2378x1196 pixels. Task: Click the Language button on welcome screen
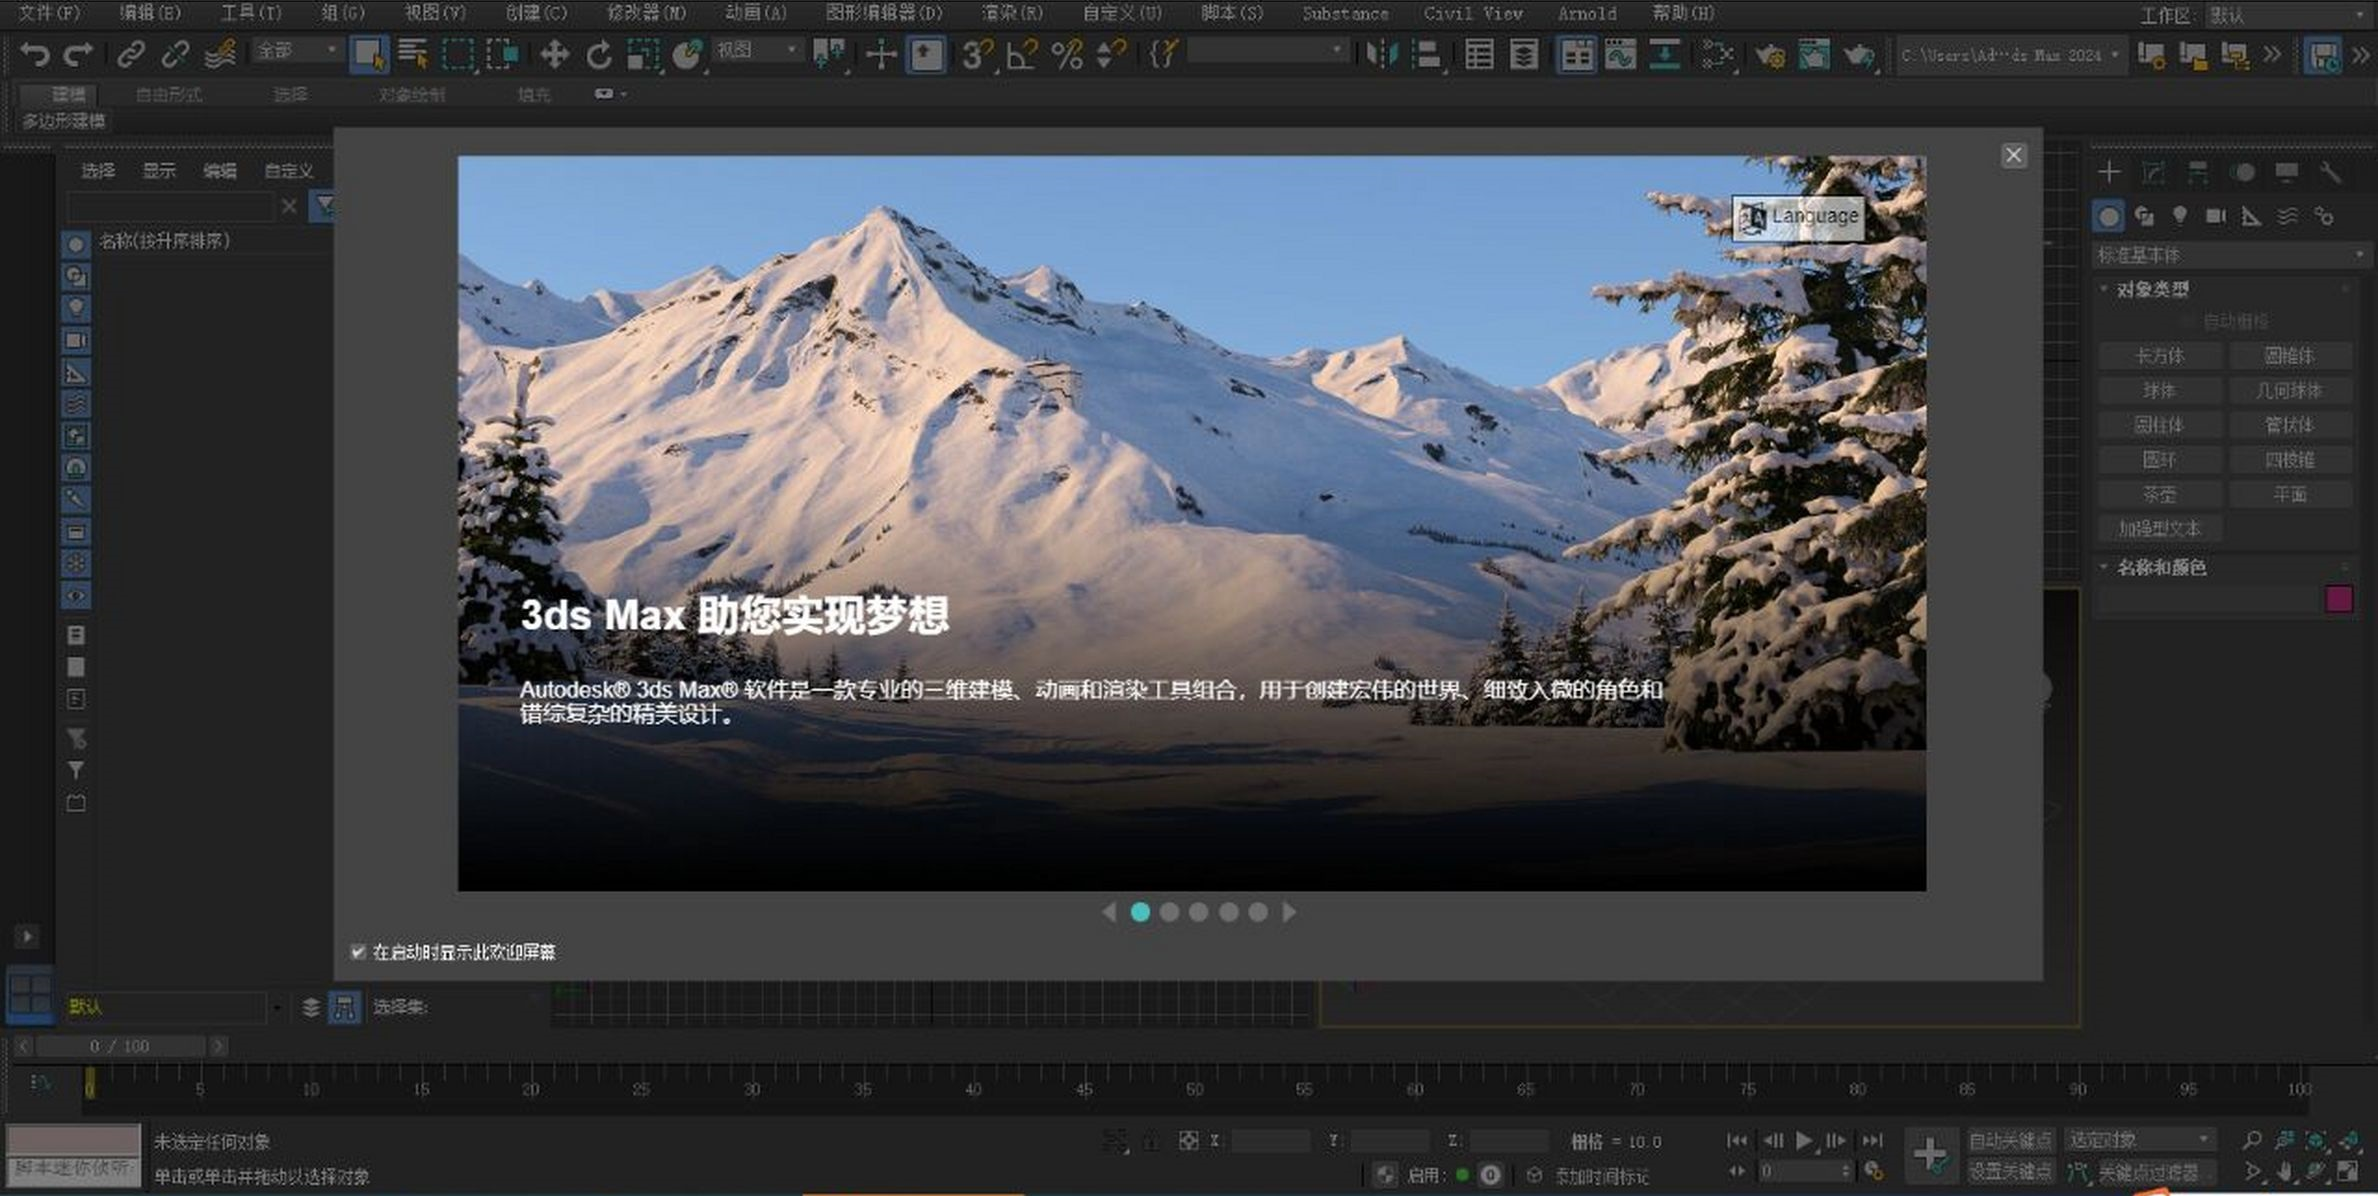tap(1797, 215)
